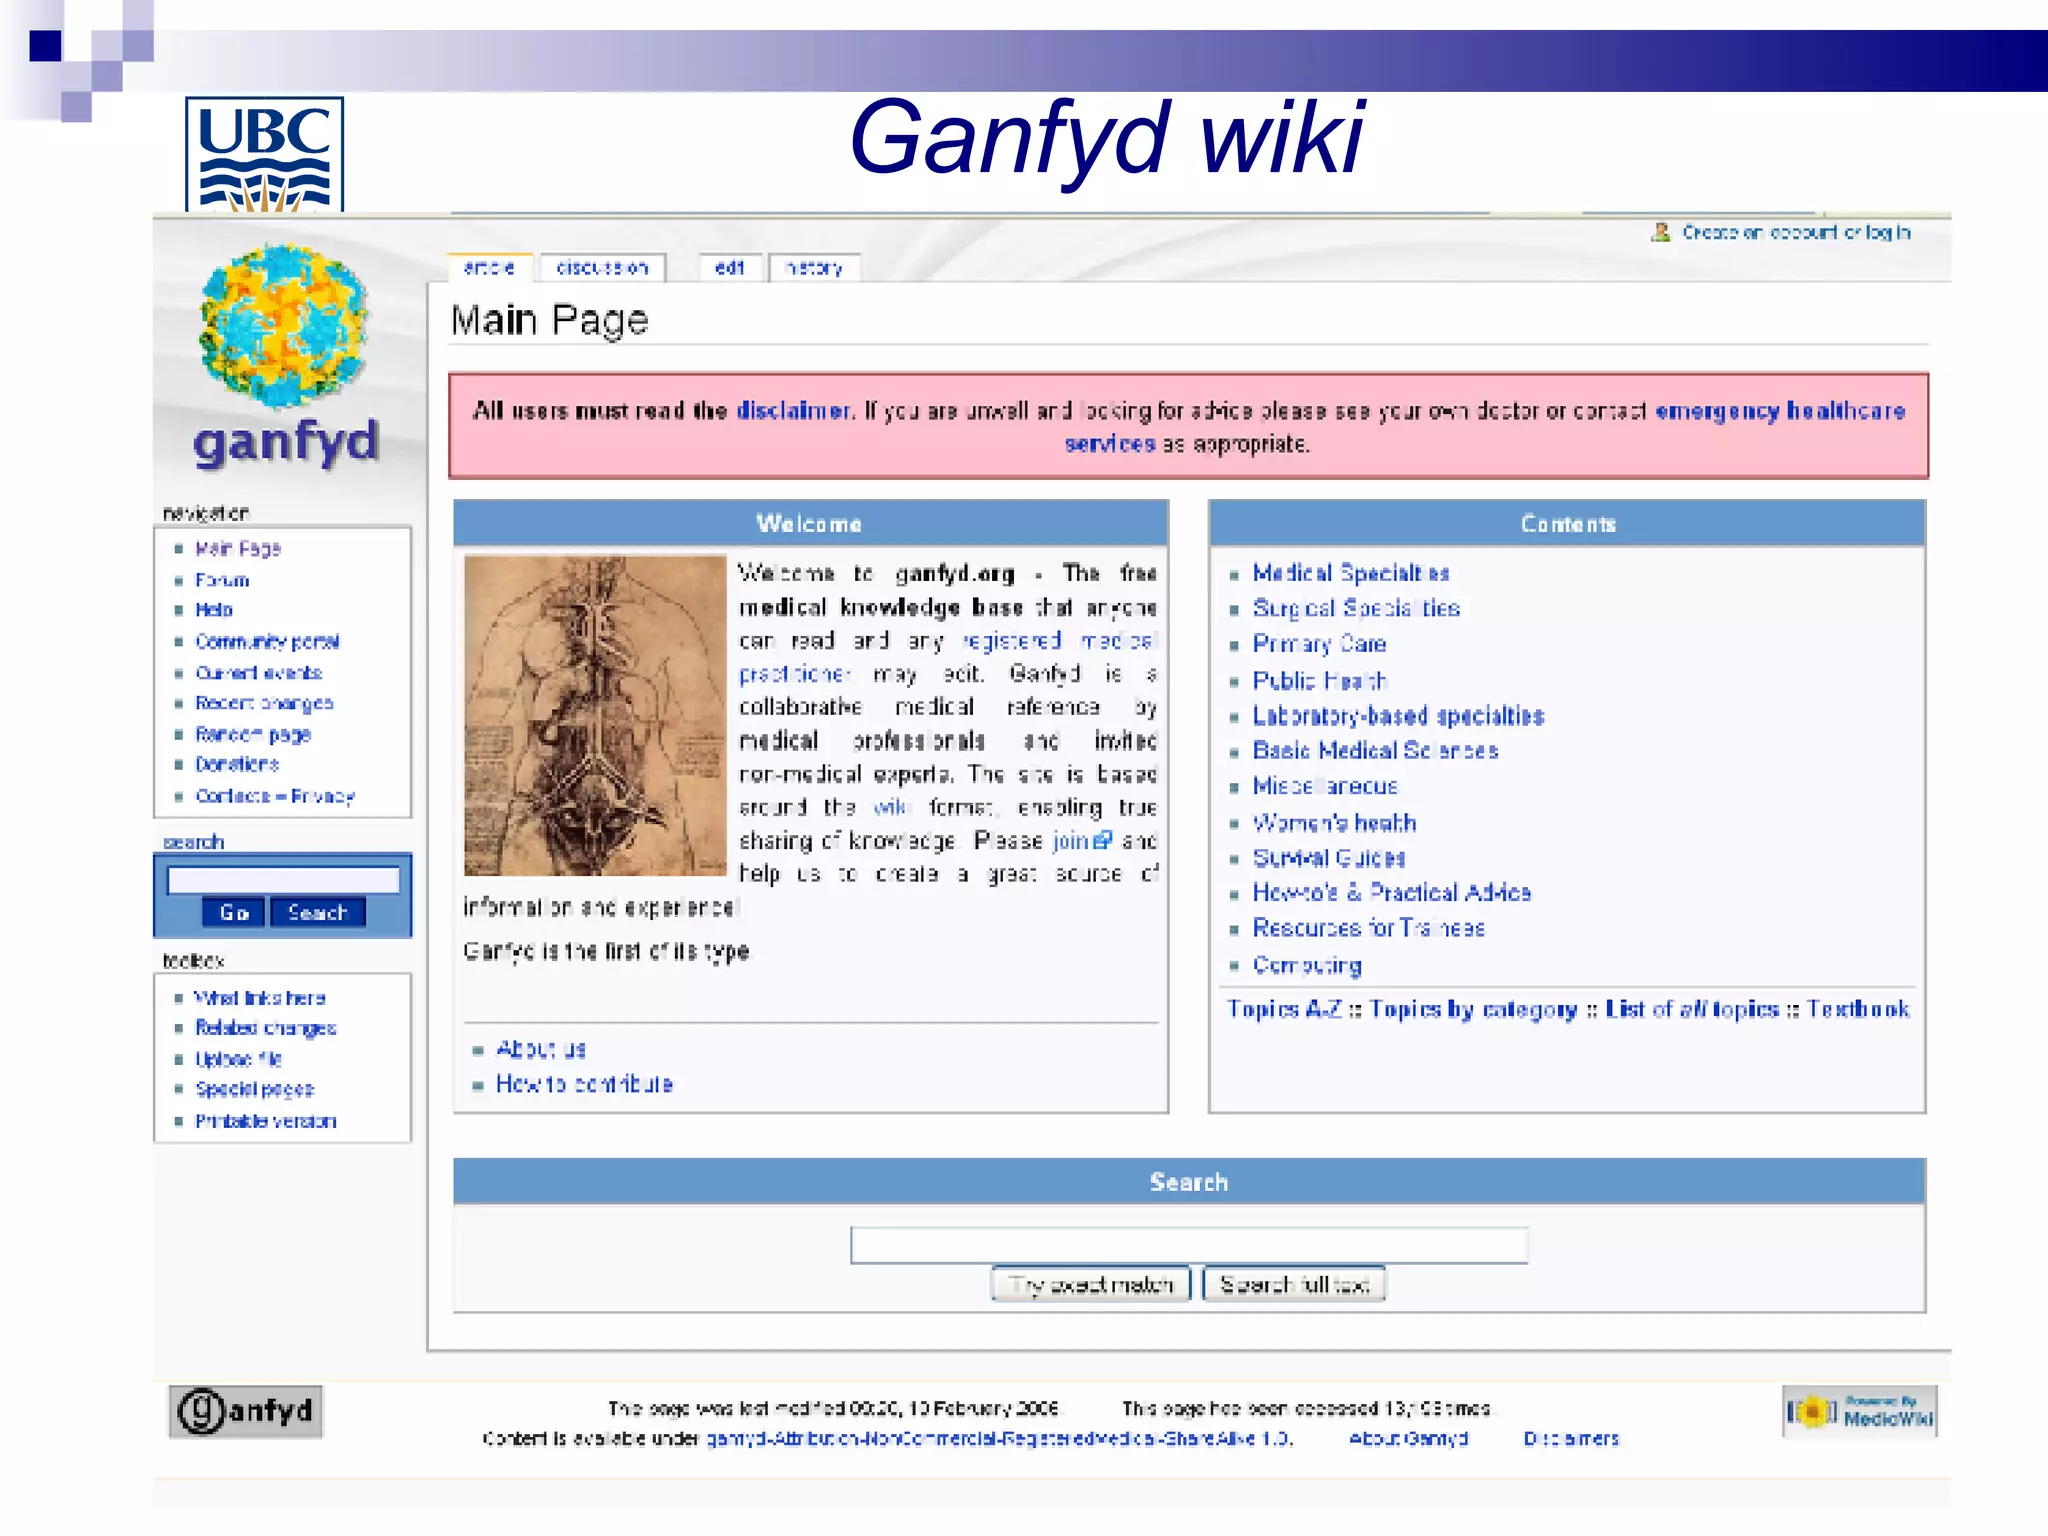Click the sidebar Search button
The height and width of the screenshot is (1536, 2048).
click(318, 912)
